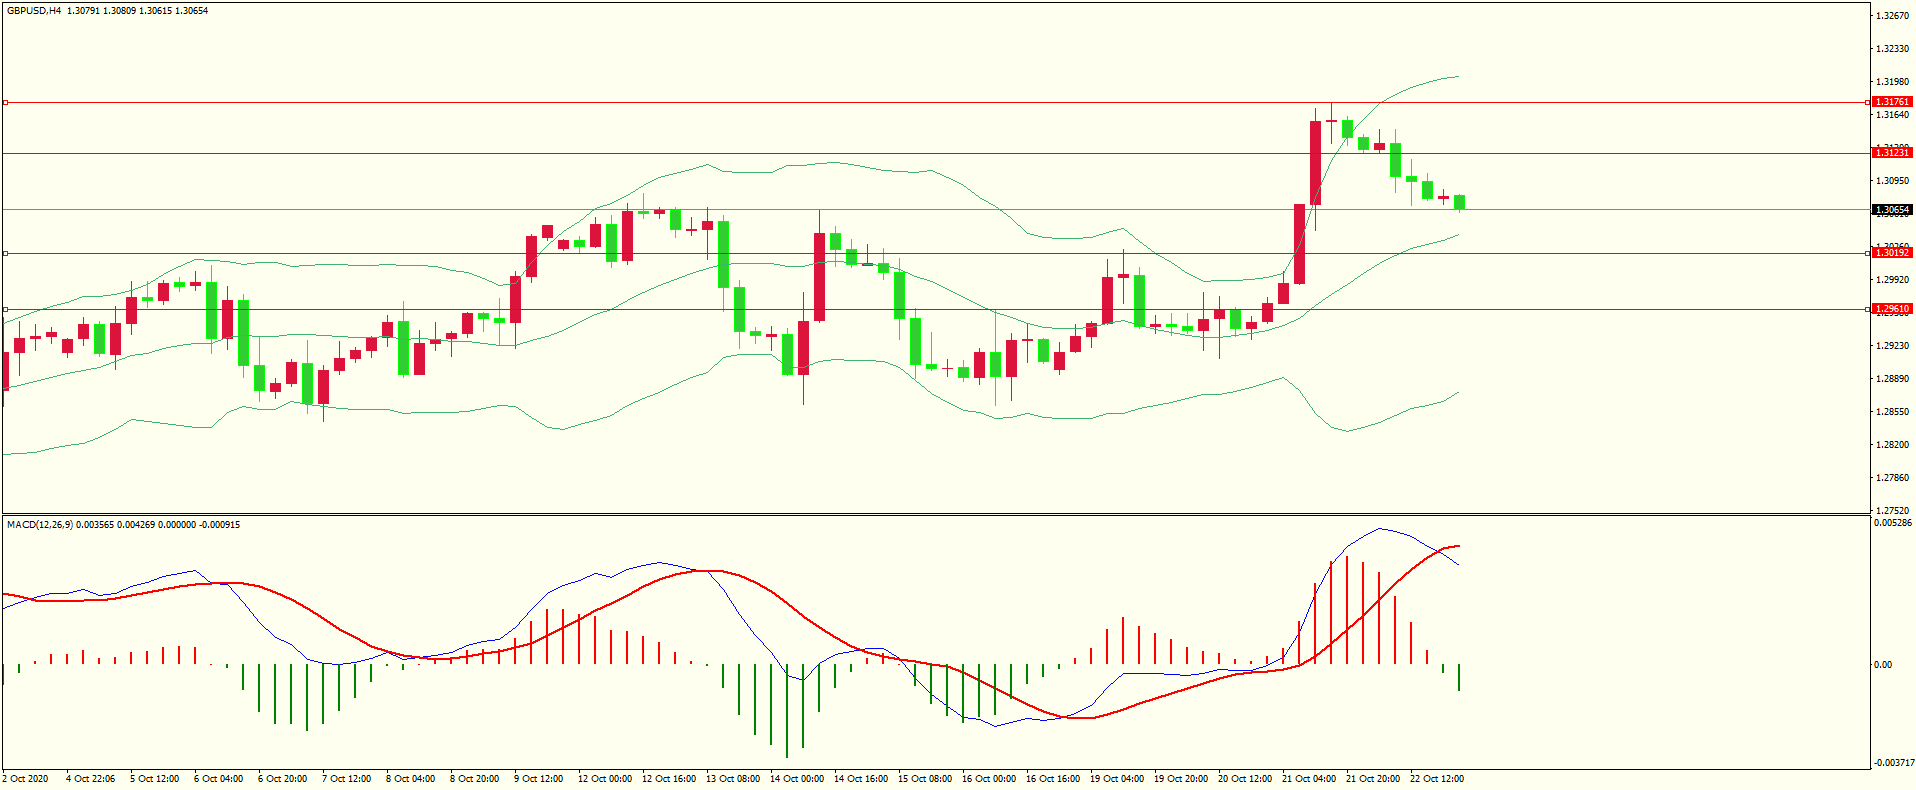Click the 2 Oct 2020 time label
The height and width of the screenshot is (790, 1916).
26,779
